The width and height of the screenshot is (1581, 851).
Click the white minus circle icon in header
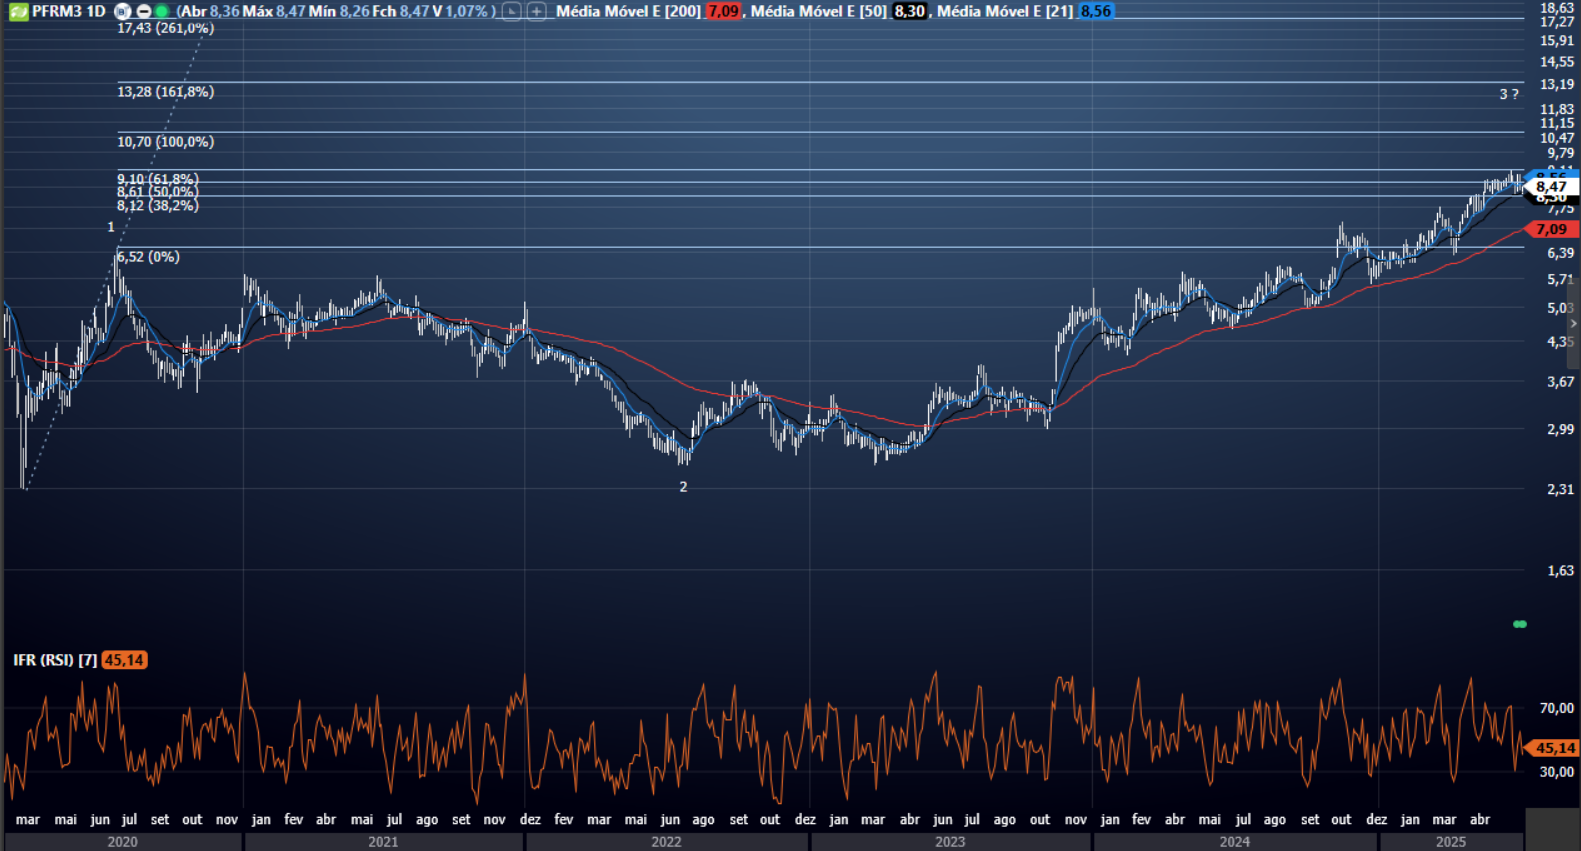(x=143, y=11)
